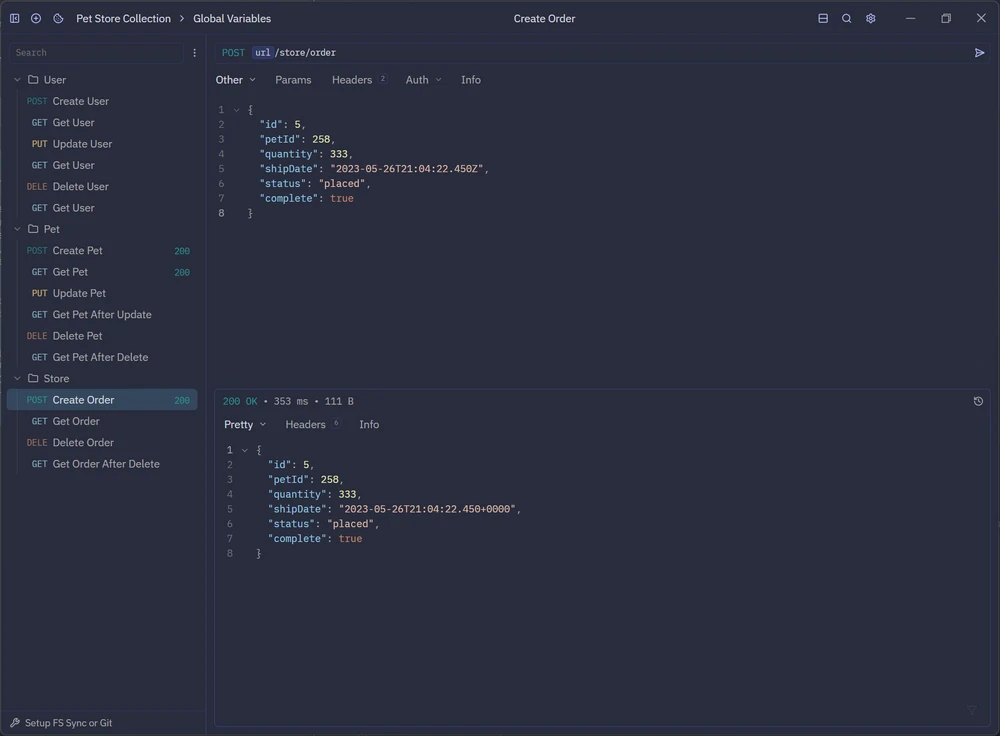Select the Create Order request

coord(102,400)
